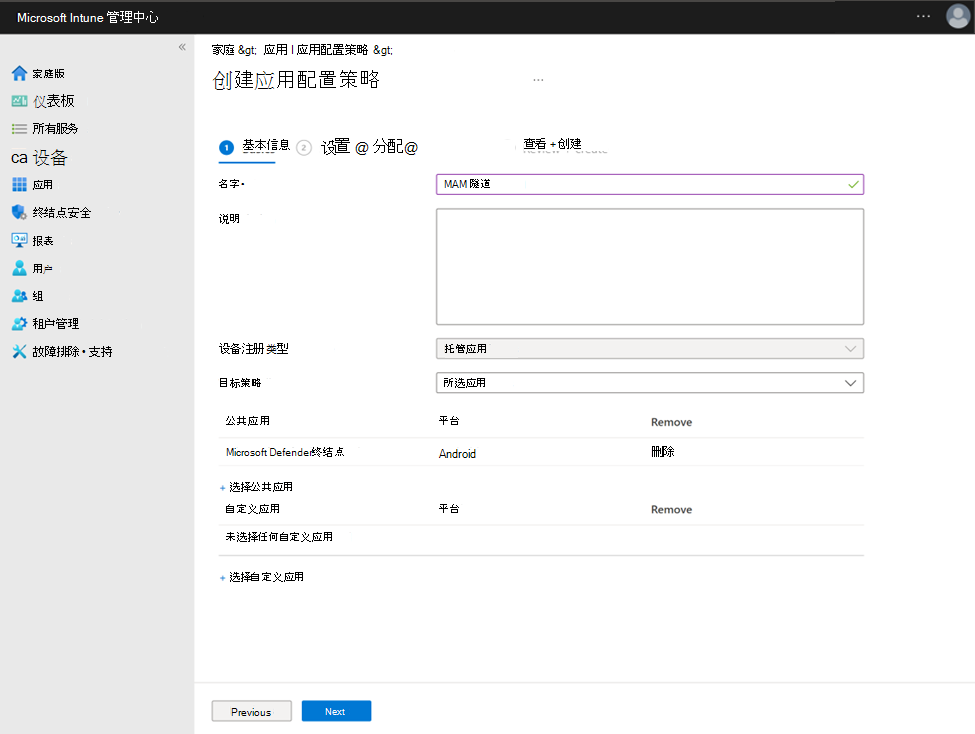The image size is (975, 734).
Task: Click the 说明 description text area
Action: pos(650,266)
